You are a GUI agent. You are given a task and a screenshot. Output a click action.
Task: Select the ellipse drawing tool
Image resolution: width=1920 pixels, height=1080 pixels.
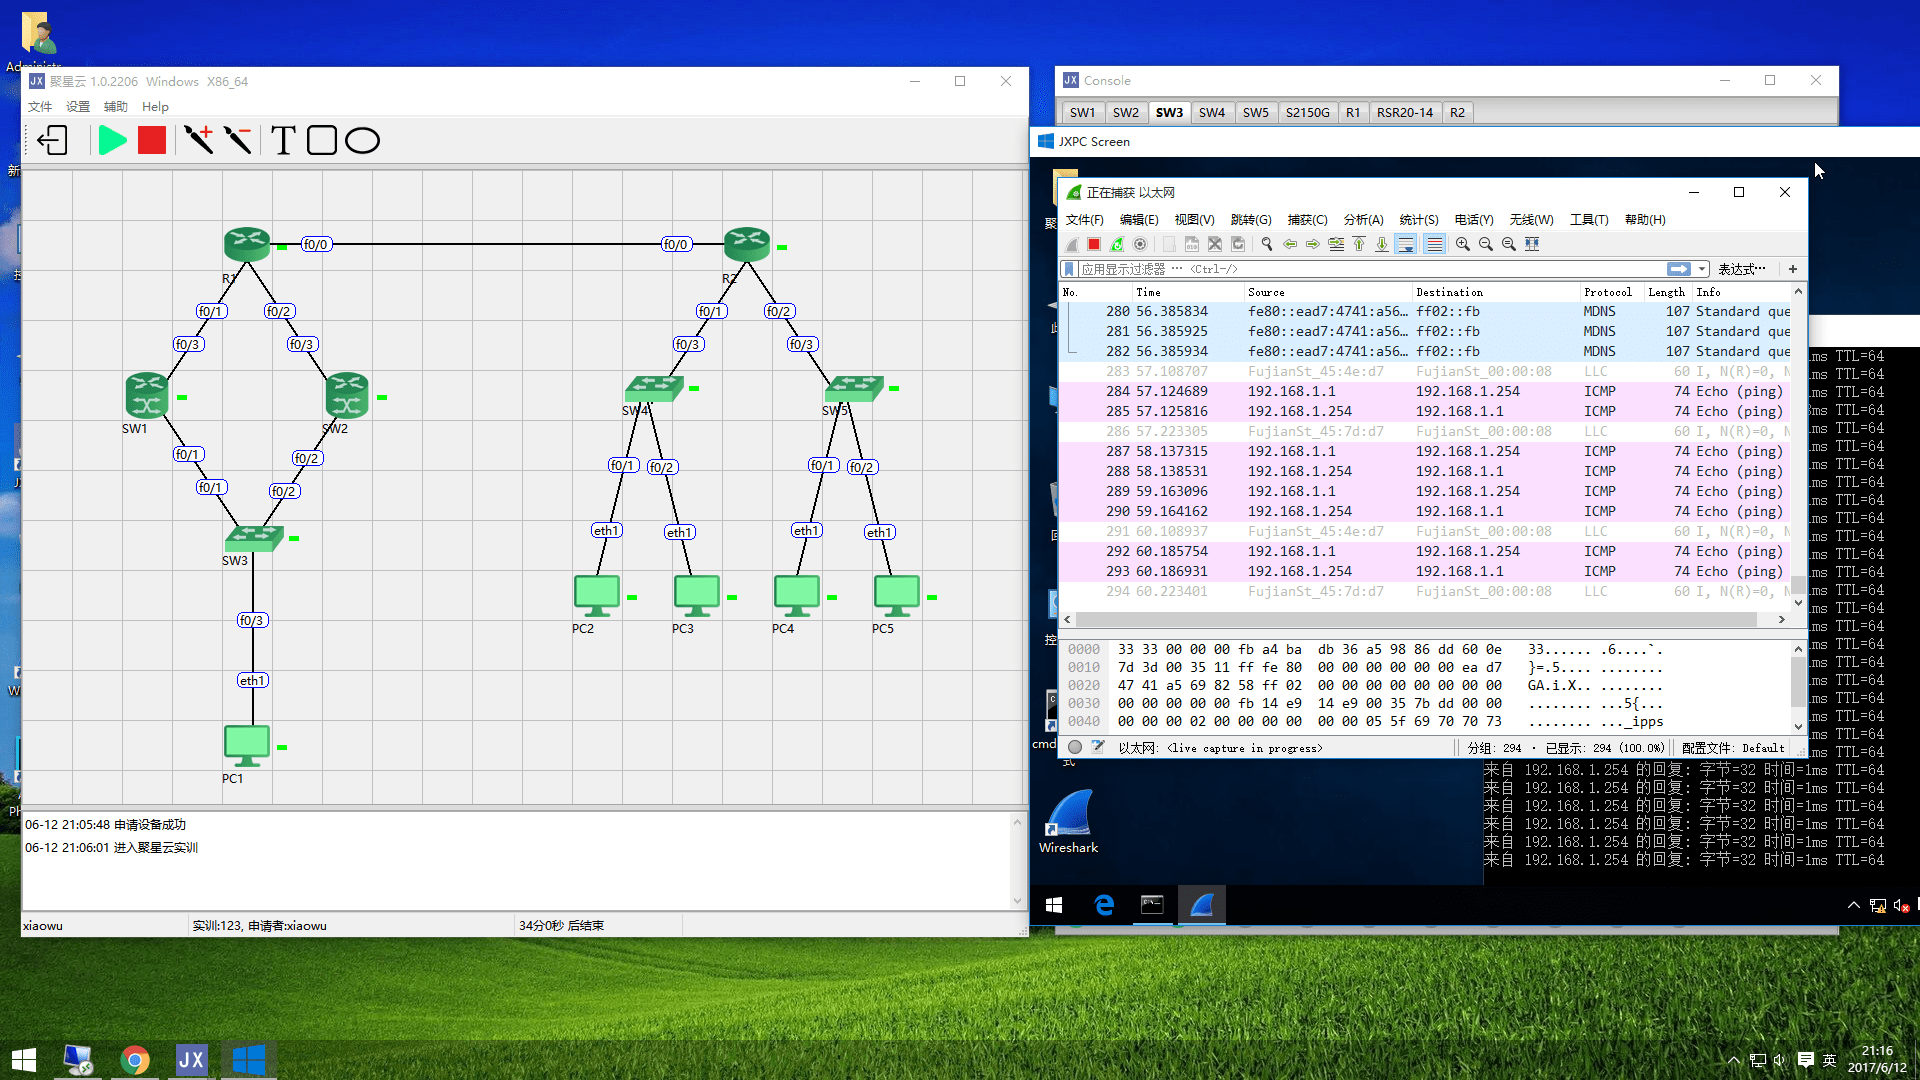(362, 141)
